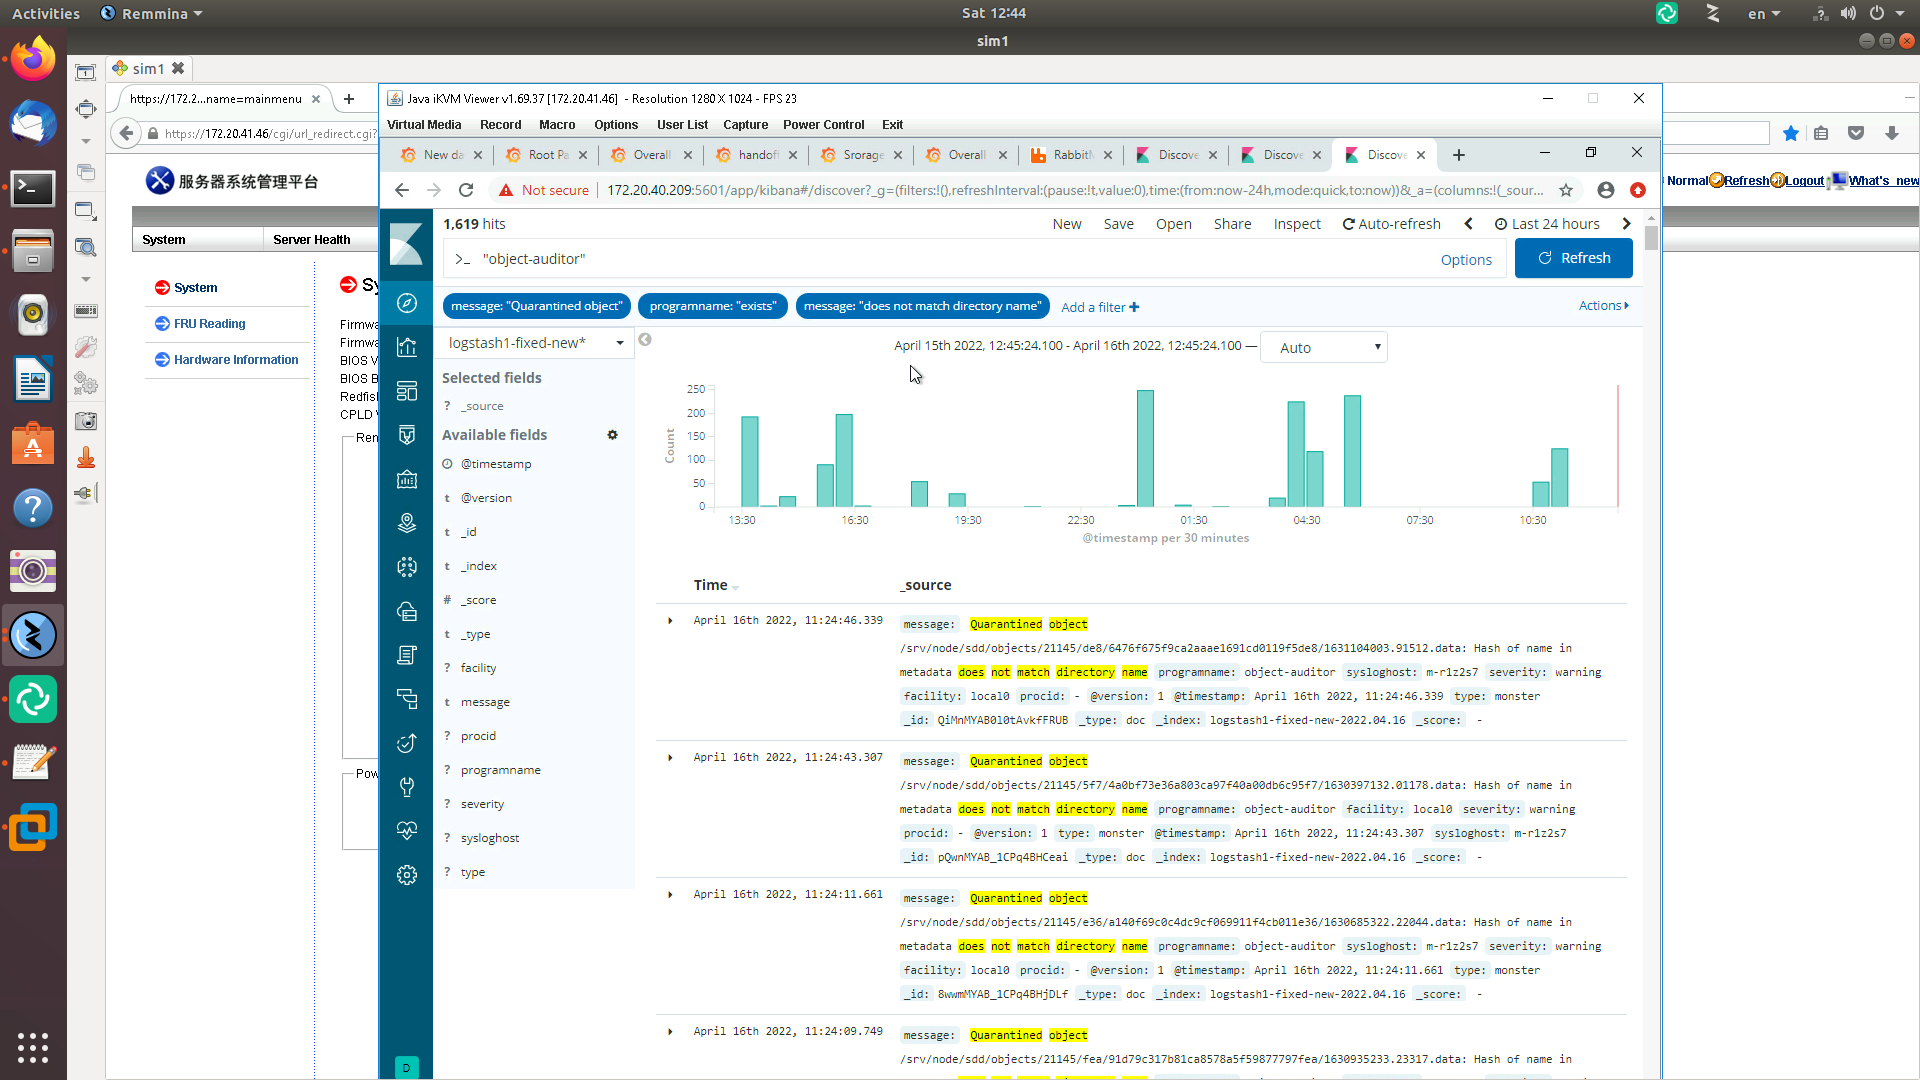Open Kibana Maps pin icon

pyautogui.click(x=406, y=522)
